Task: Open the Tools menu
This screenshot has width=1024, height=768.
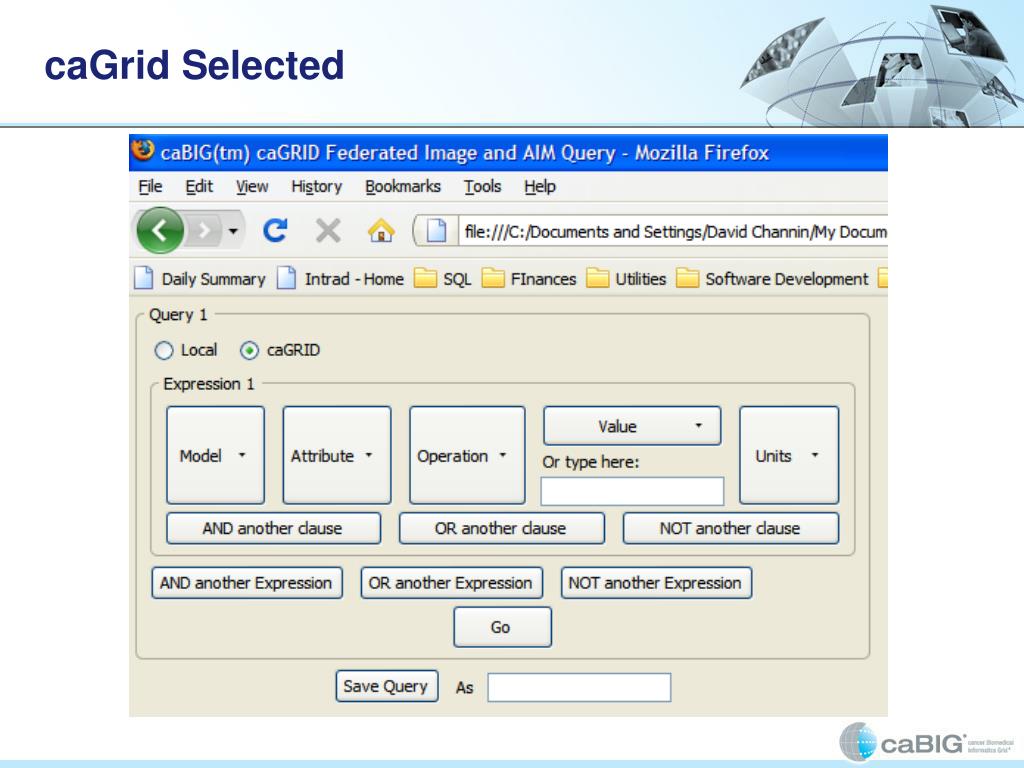Action: point(483,187)
